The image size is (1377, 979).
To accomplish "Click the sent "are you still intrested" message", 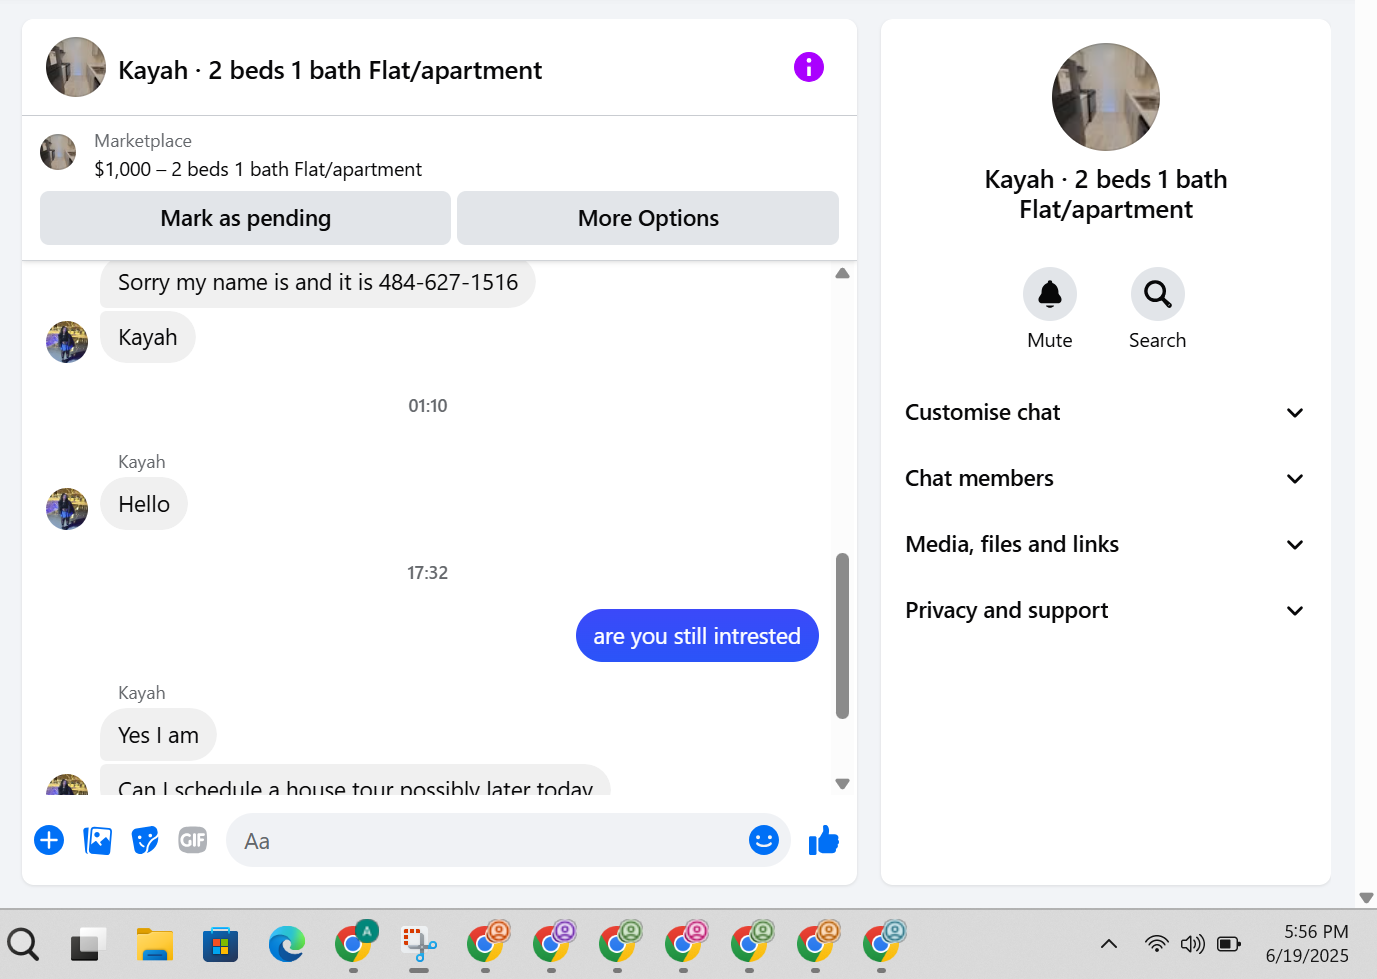I will [697, 636].
